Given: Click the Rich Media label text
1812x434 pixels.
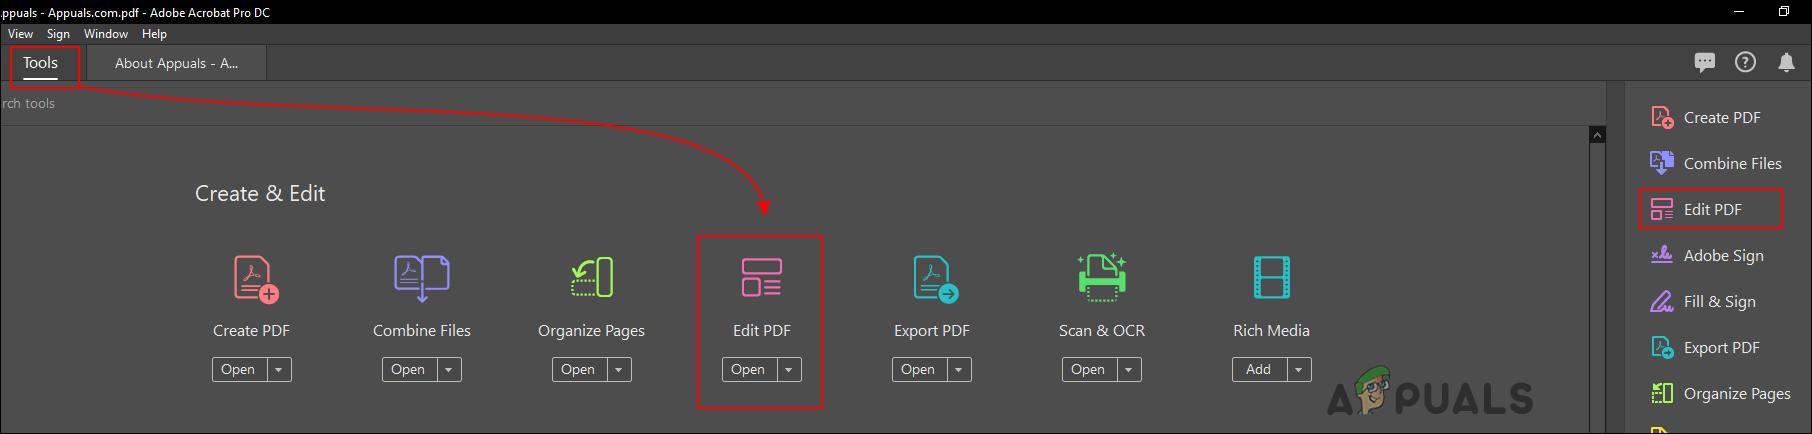Looking at the screenshot, I should (x=1271, y=330).
